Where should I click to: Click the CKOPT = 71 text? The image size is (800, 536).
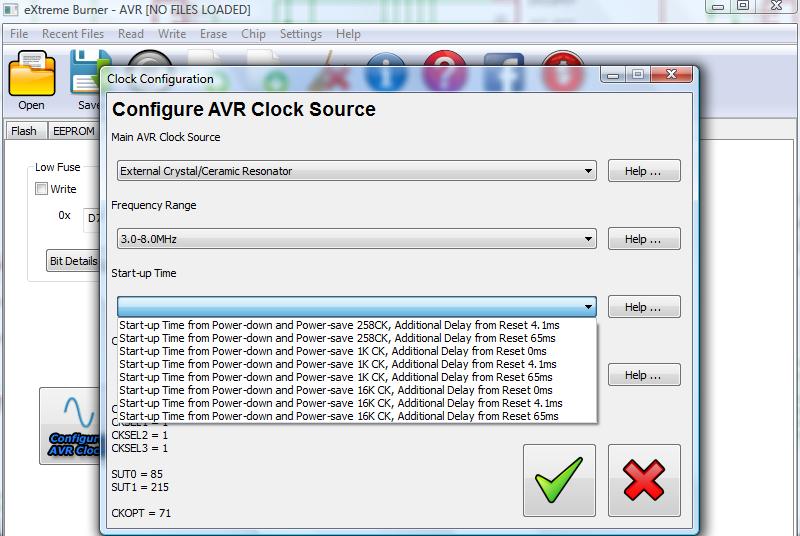pos(141,513)
